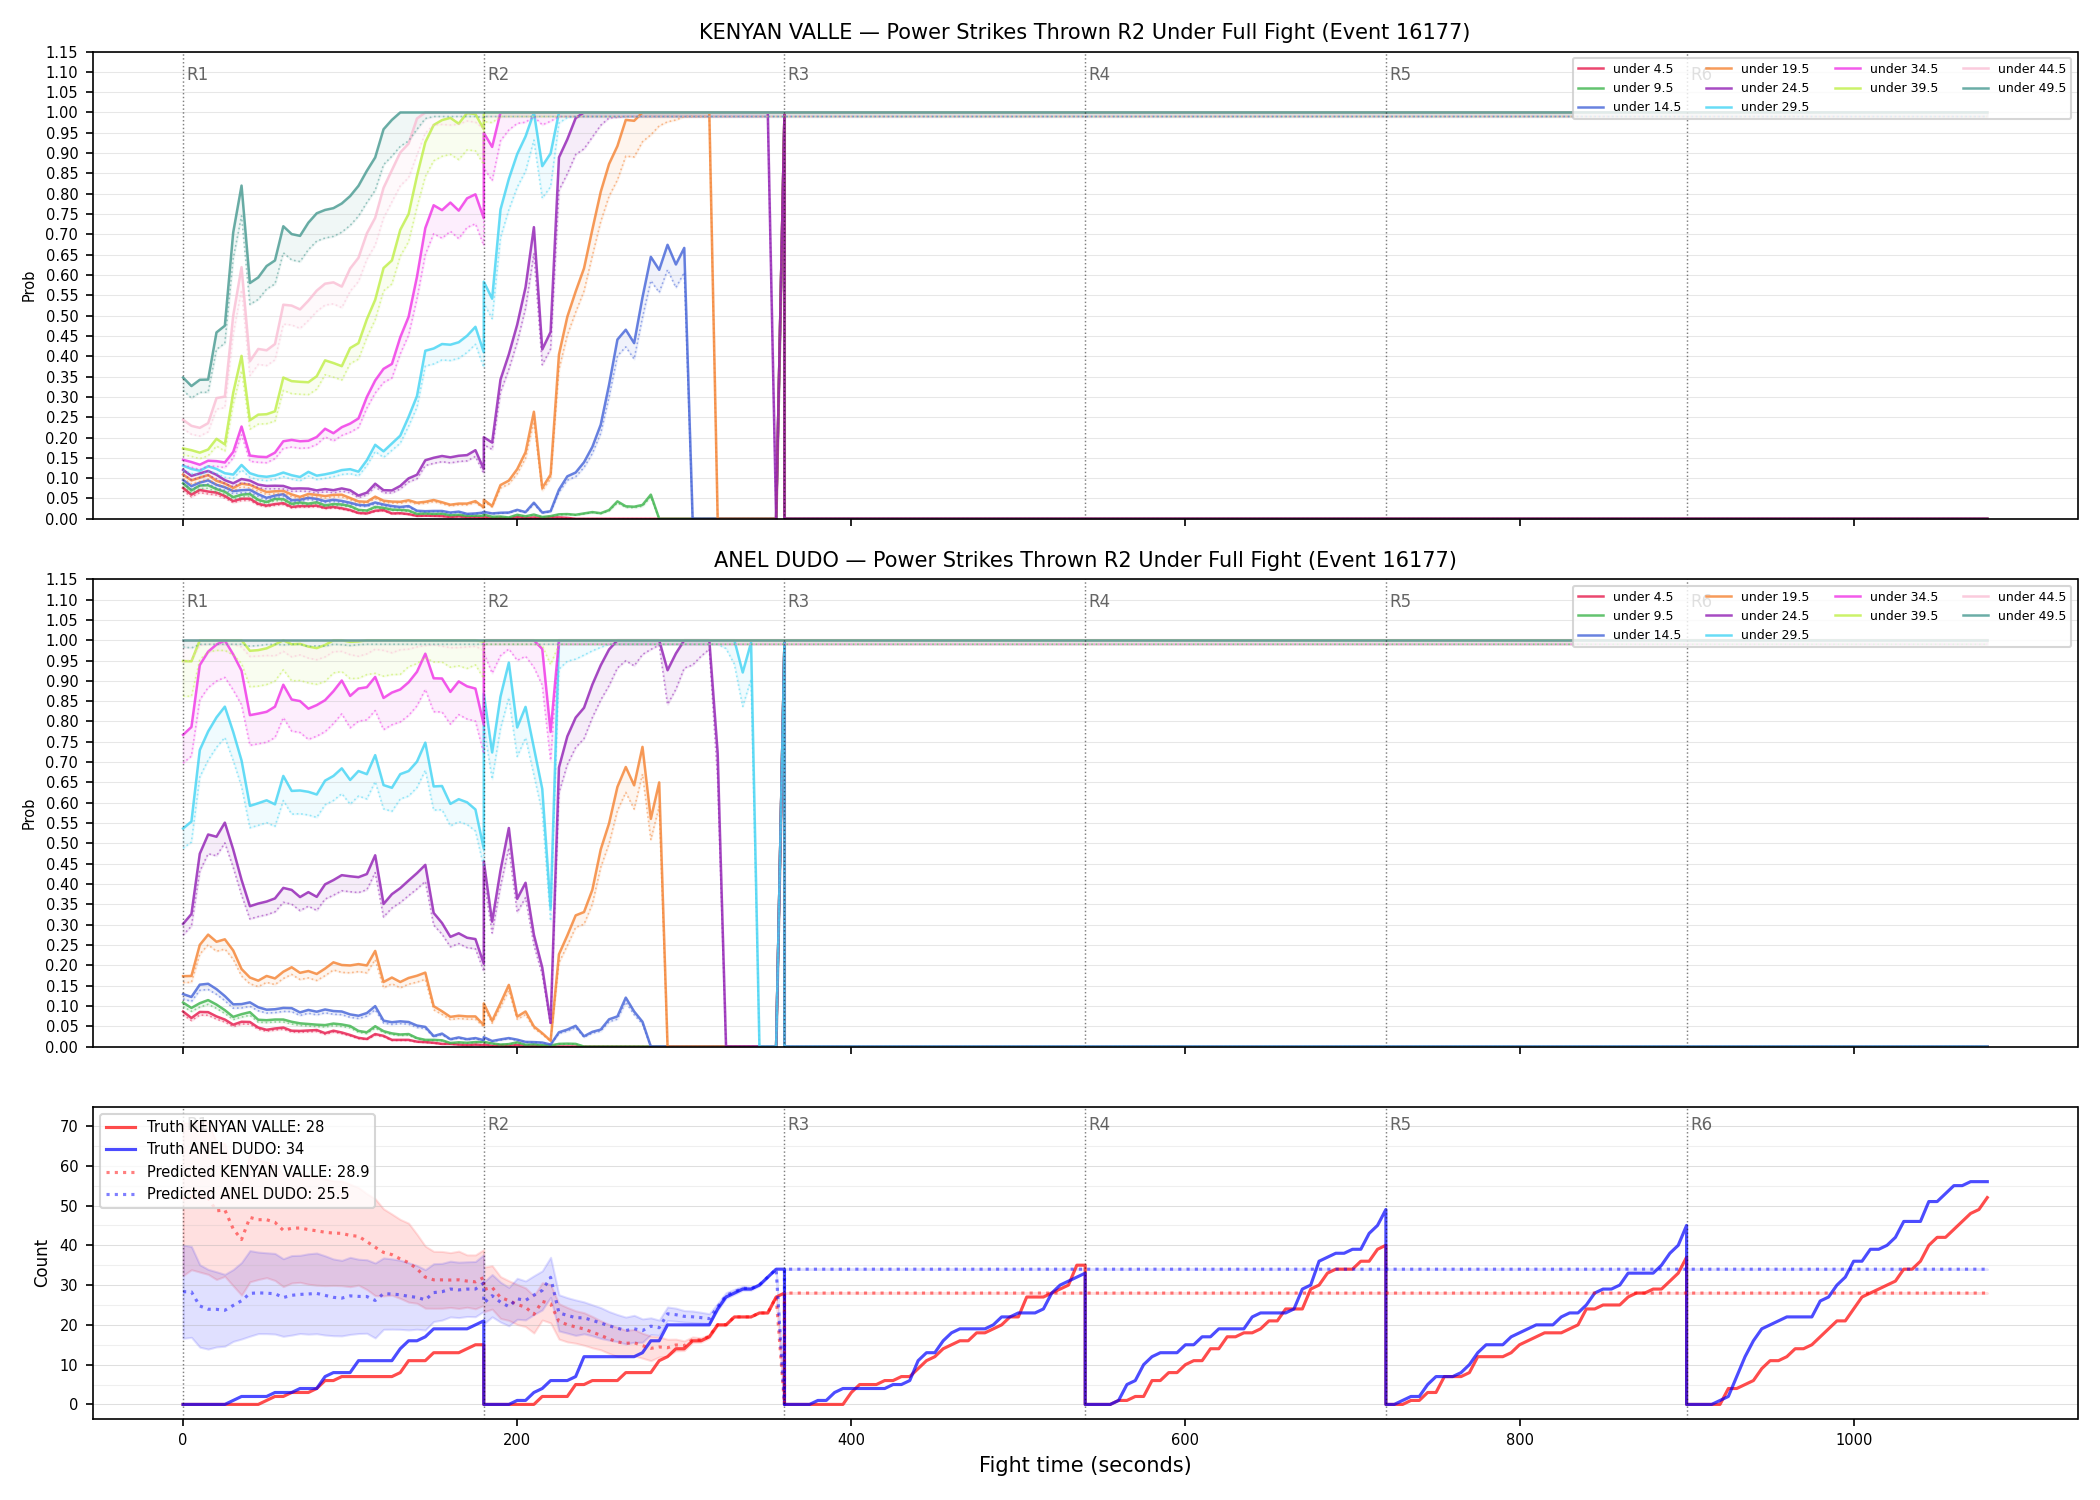Select 'under 34.5' in KENYAN VALLE legend

(x=1886, y=69)
